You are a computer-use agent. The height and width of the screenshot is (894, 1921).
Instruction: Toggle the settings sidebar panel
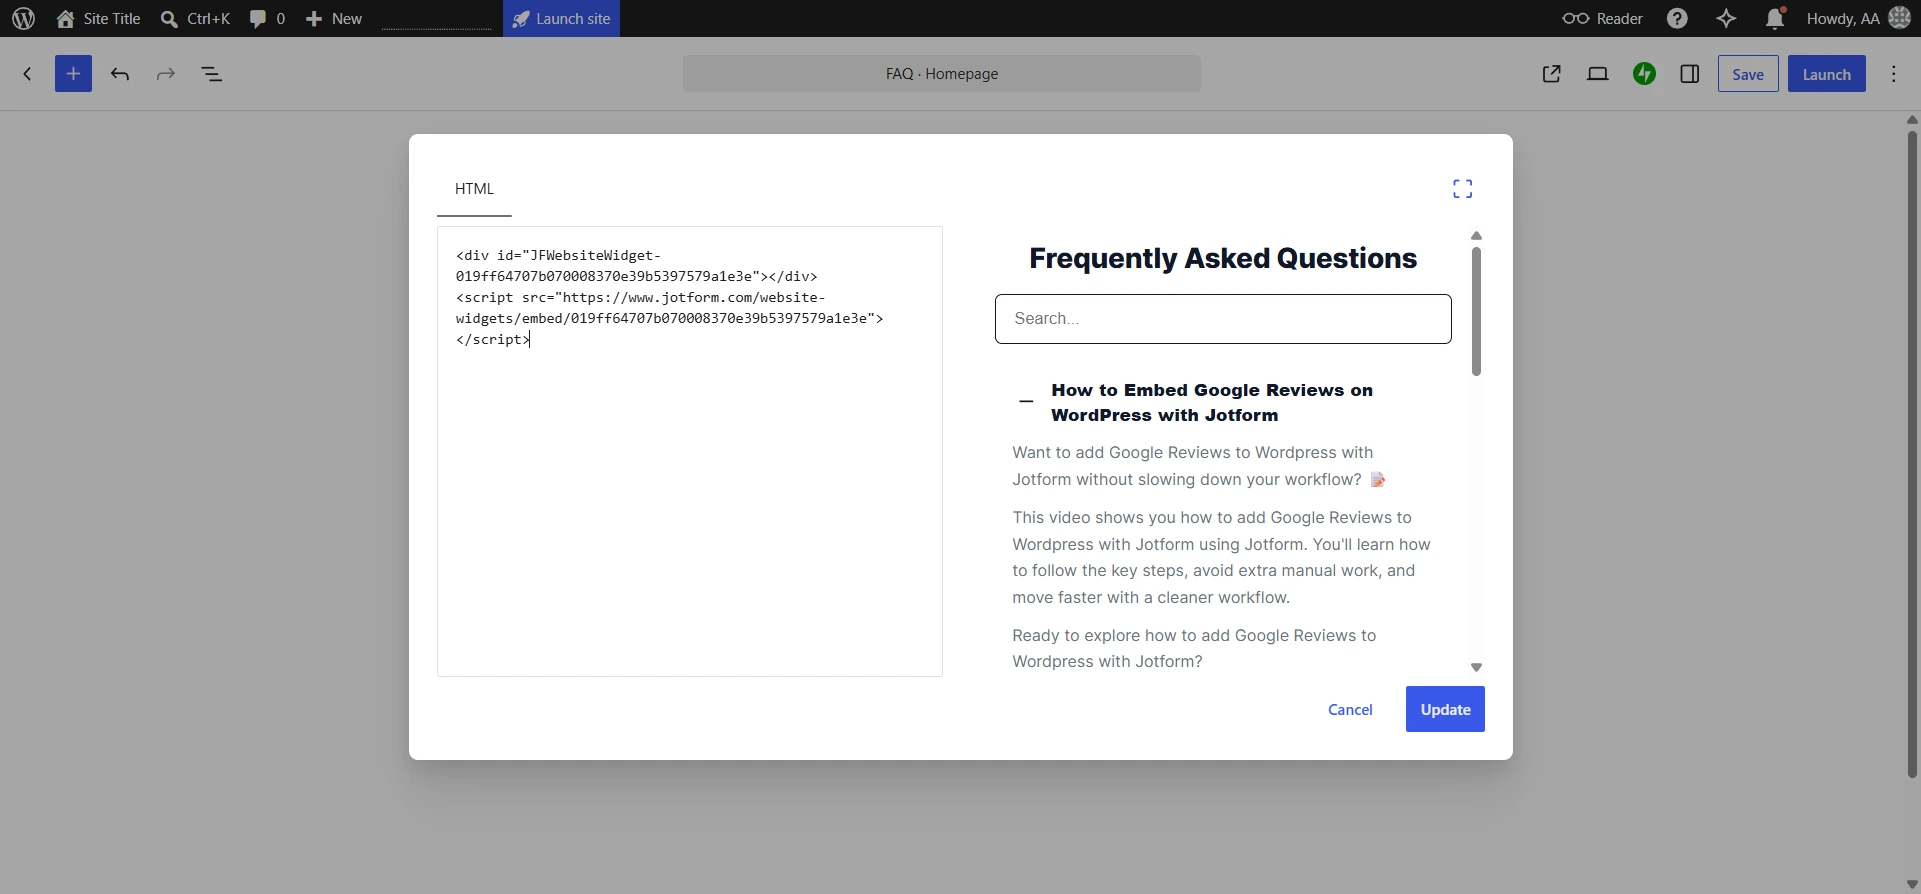[1690, 74]
